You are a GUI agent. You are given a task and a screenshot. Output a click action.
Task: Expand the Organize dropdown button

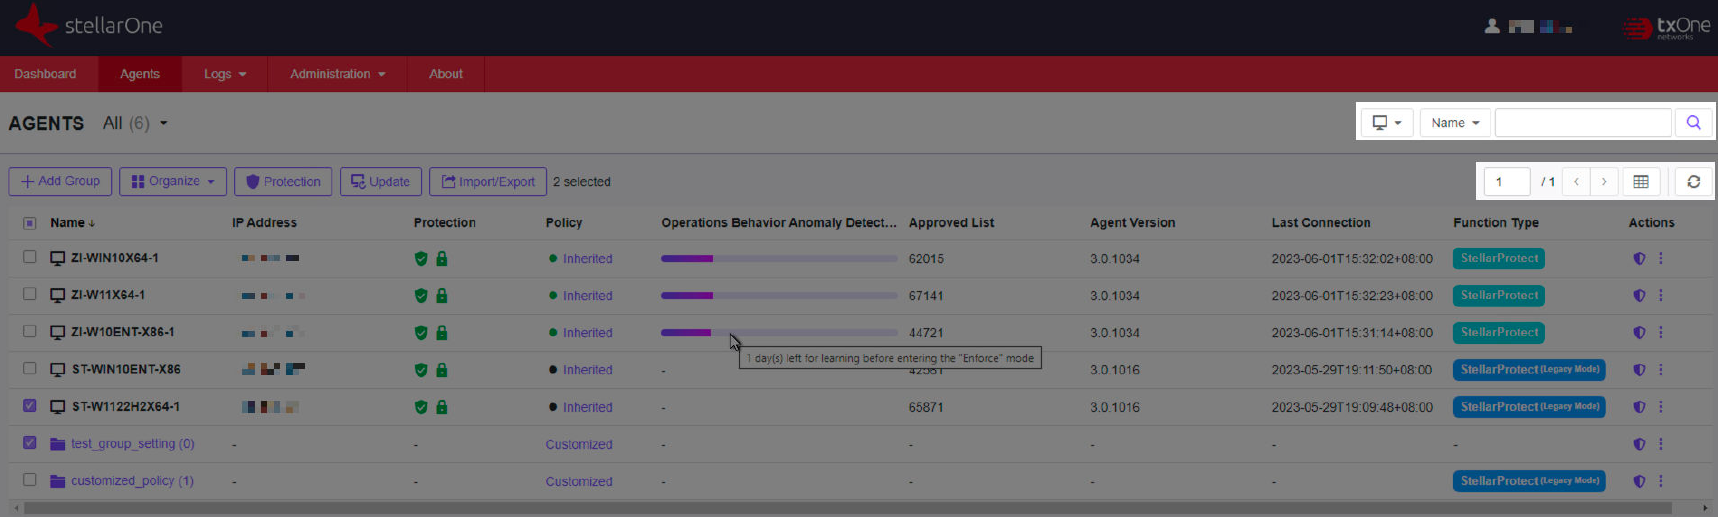(x=173, y=181)
